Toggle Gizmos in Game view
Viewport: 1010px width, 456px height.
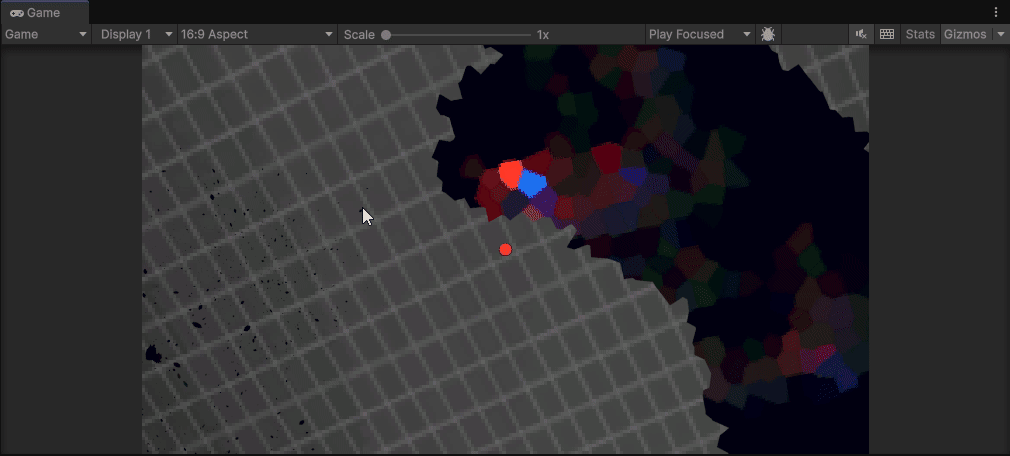(965, 35)
